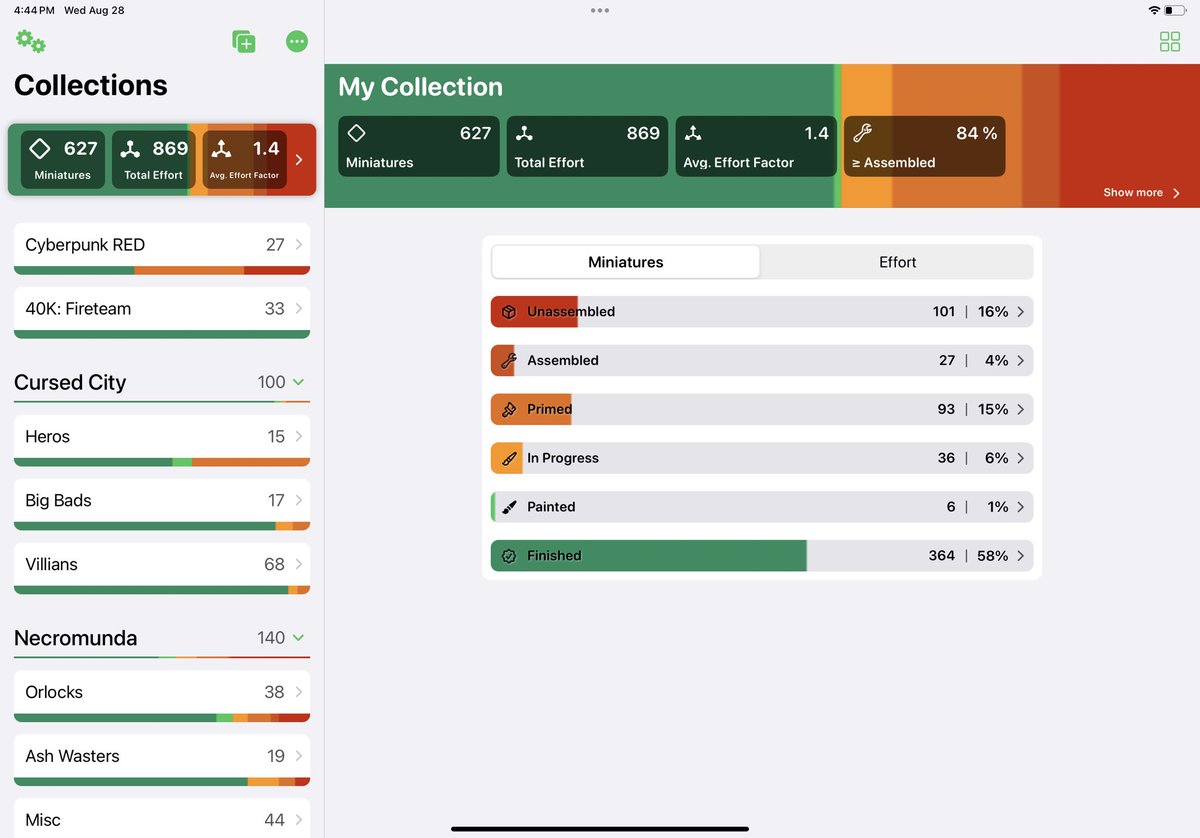
Task: Switch to the Effort tab
Action: 897,262
